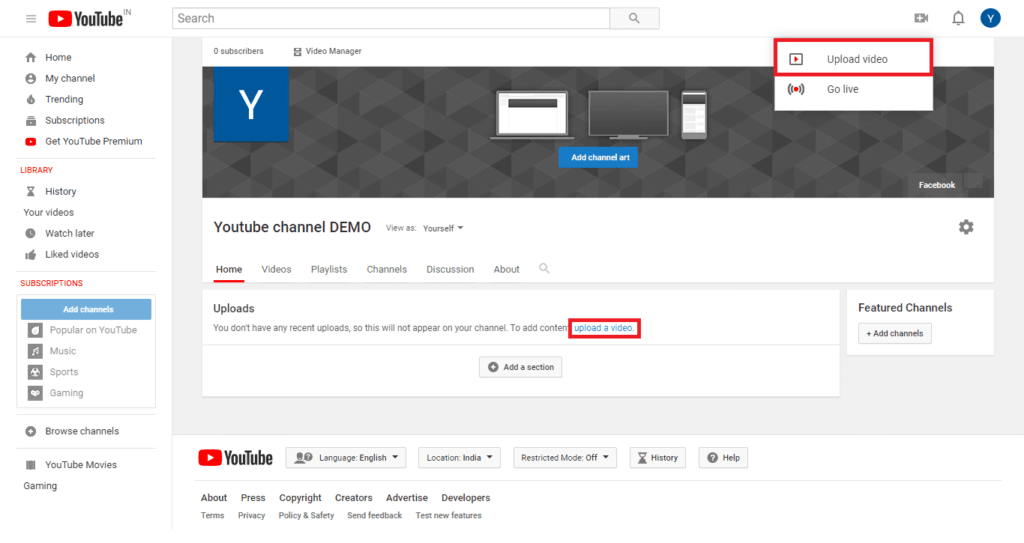The width and height of the screenshot is (1024, 543).
Task: Click the Music channel icon
Action: (35, 351)
